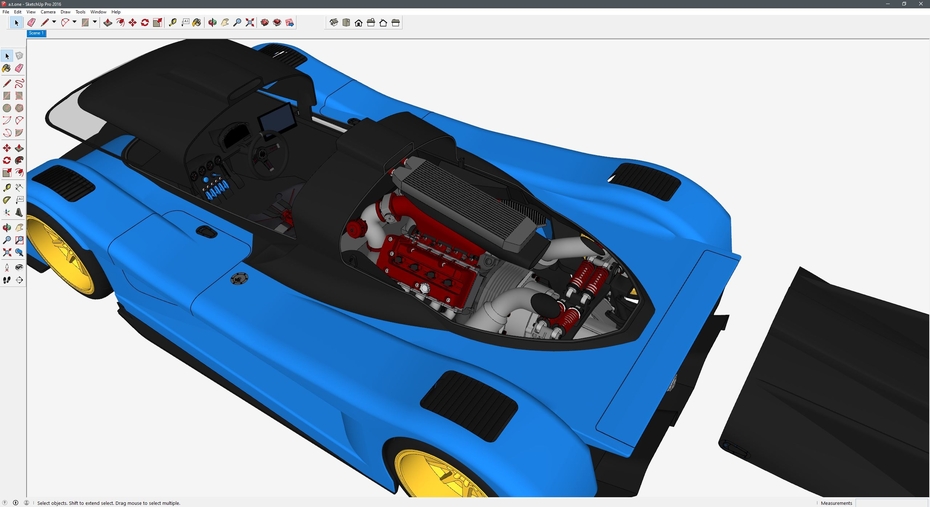Choose the Move tool in top toolbar
The image size is (930, 507).
pos(132,22)
